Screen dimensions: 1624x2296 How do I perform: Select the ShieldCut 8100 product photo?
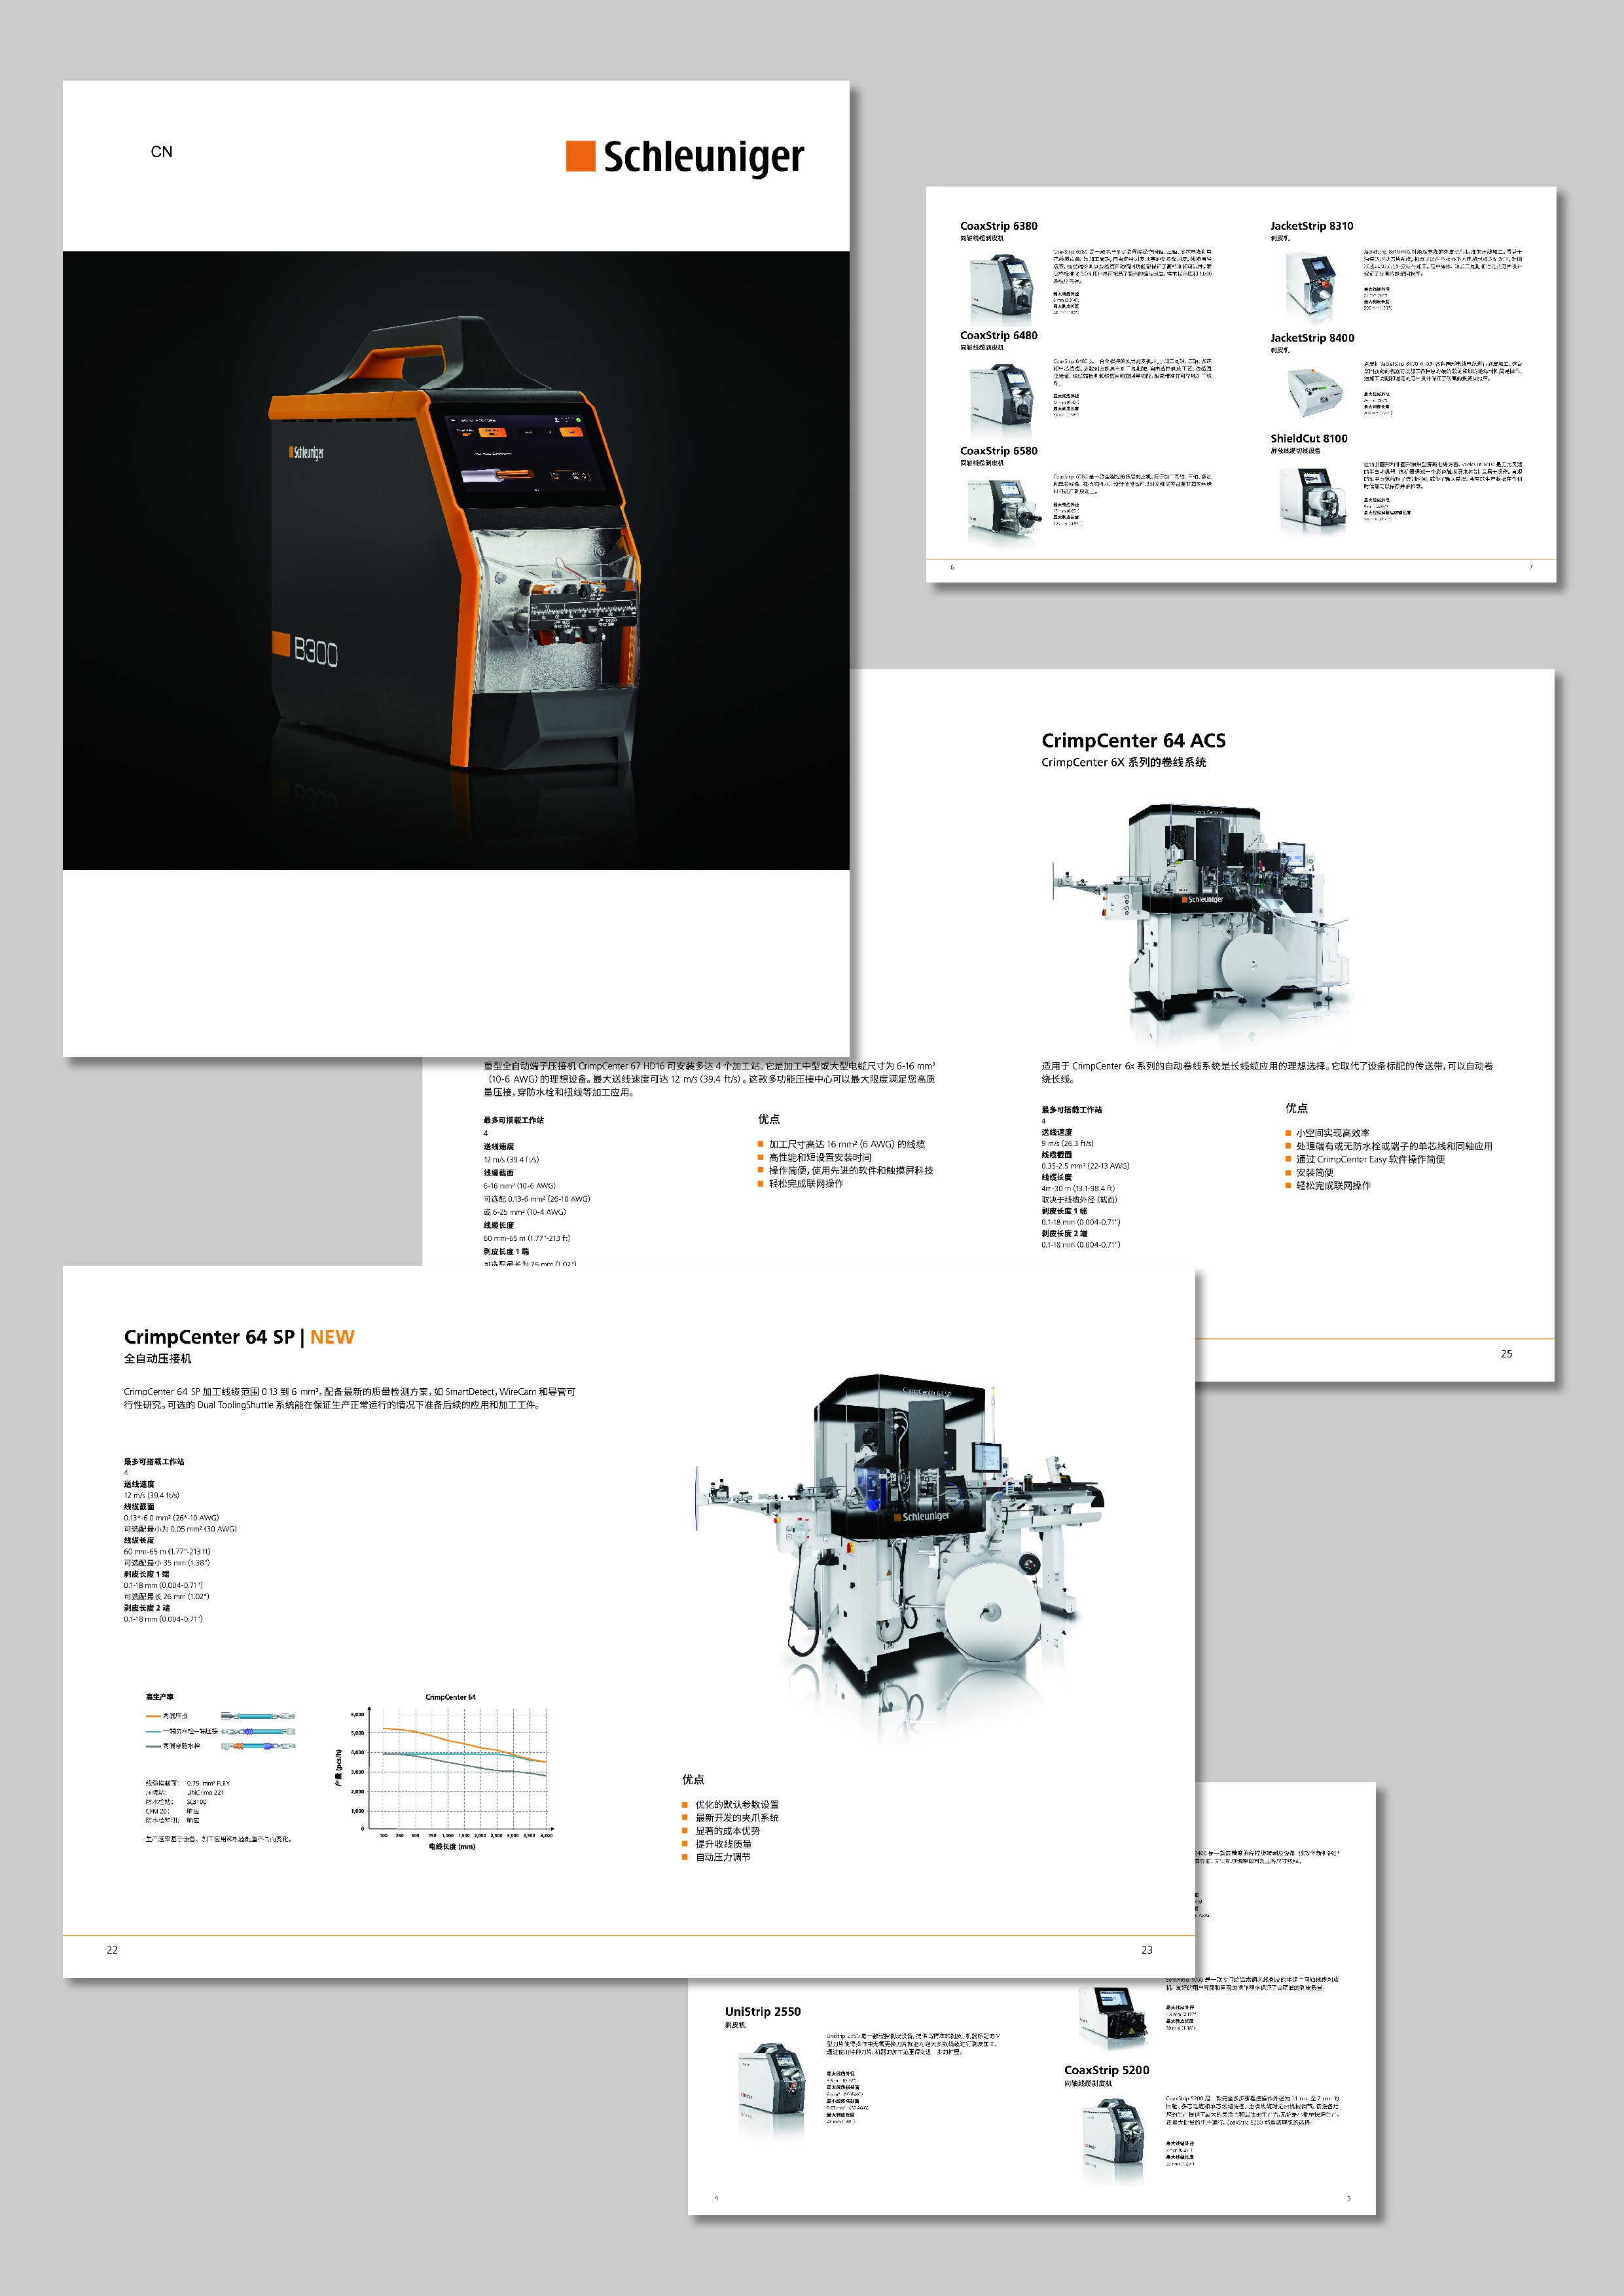pyautogui.click(x=1312, y=497)
